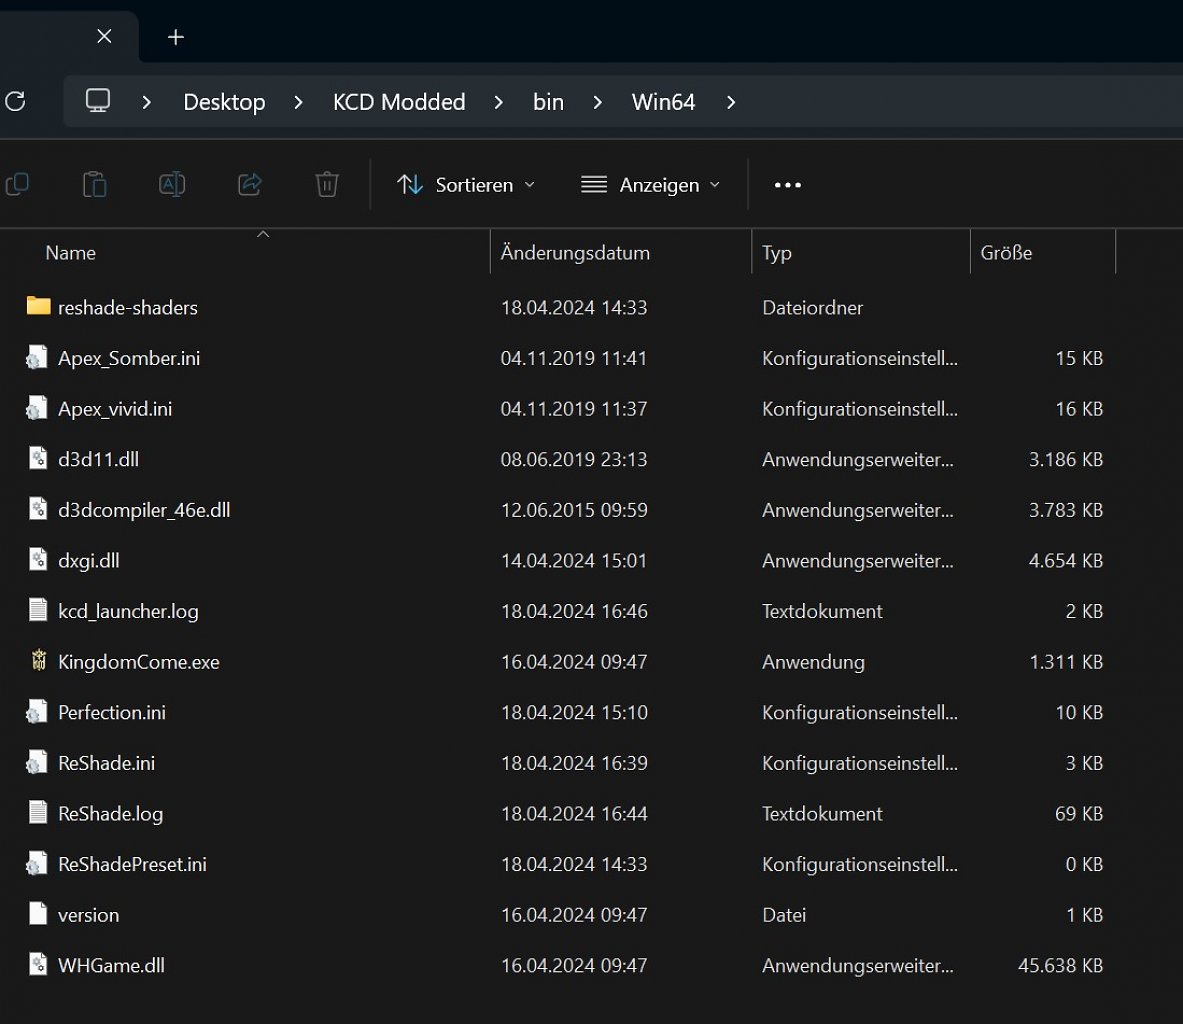
Task: Add a new Explorer tab
Action: coord(176,37)
